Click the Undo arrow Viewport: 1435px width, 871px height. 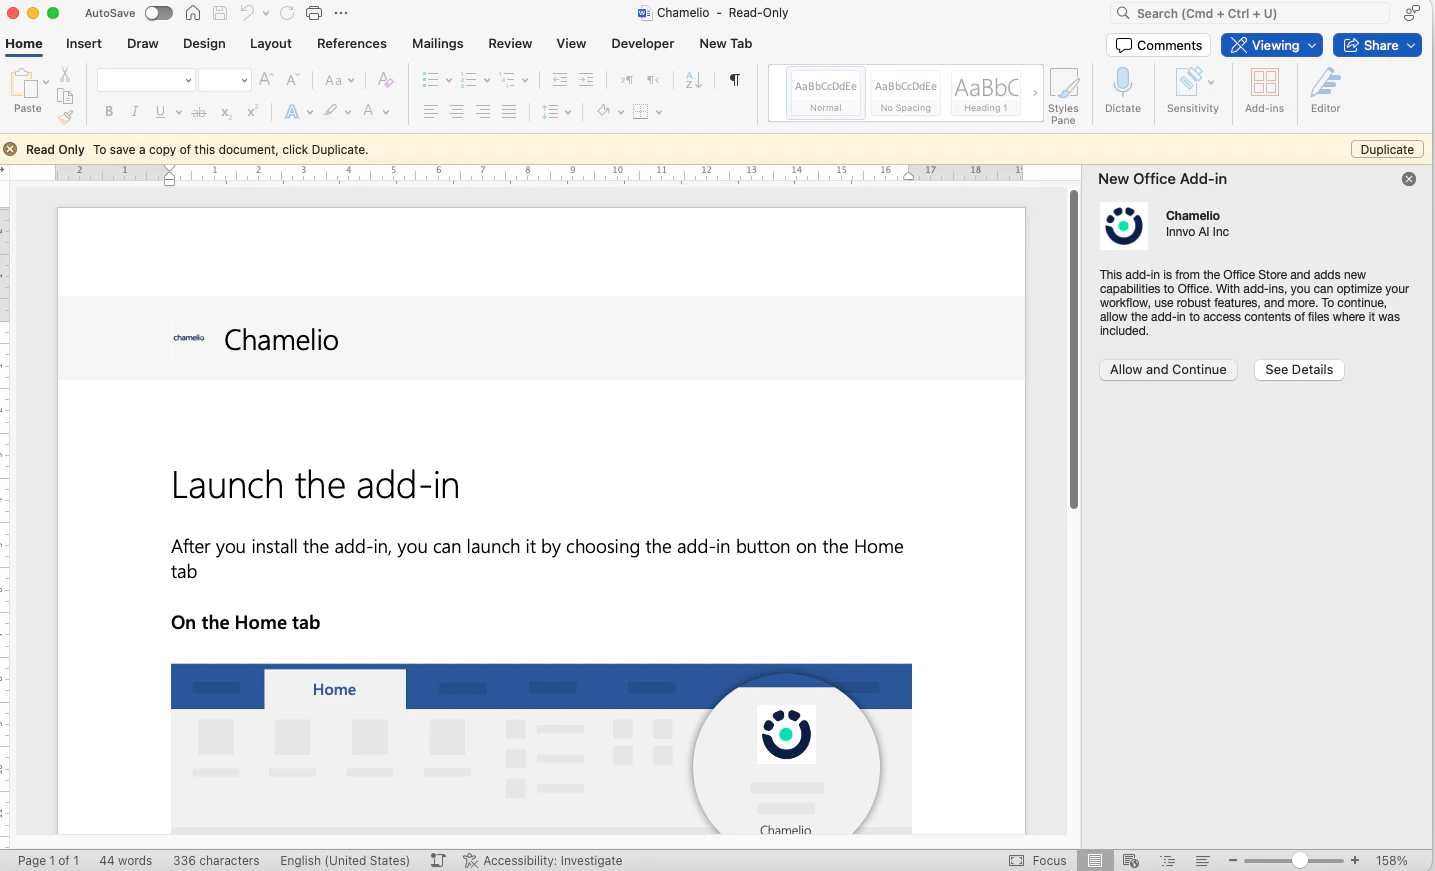(247, 13)
